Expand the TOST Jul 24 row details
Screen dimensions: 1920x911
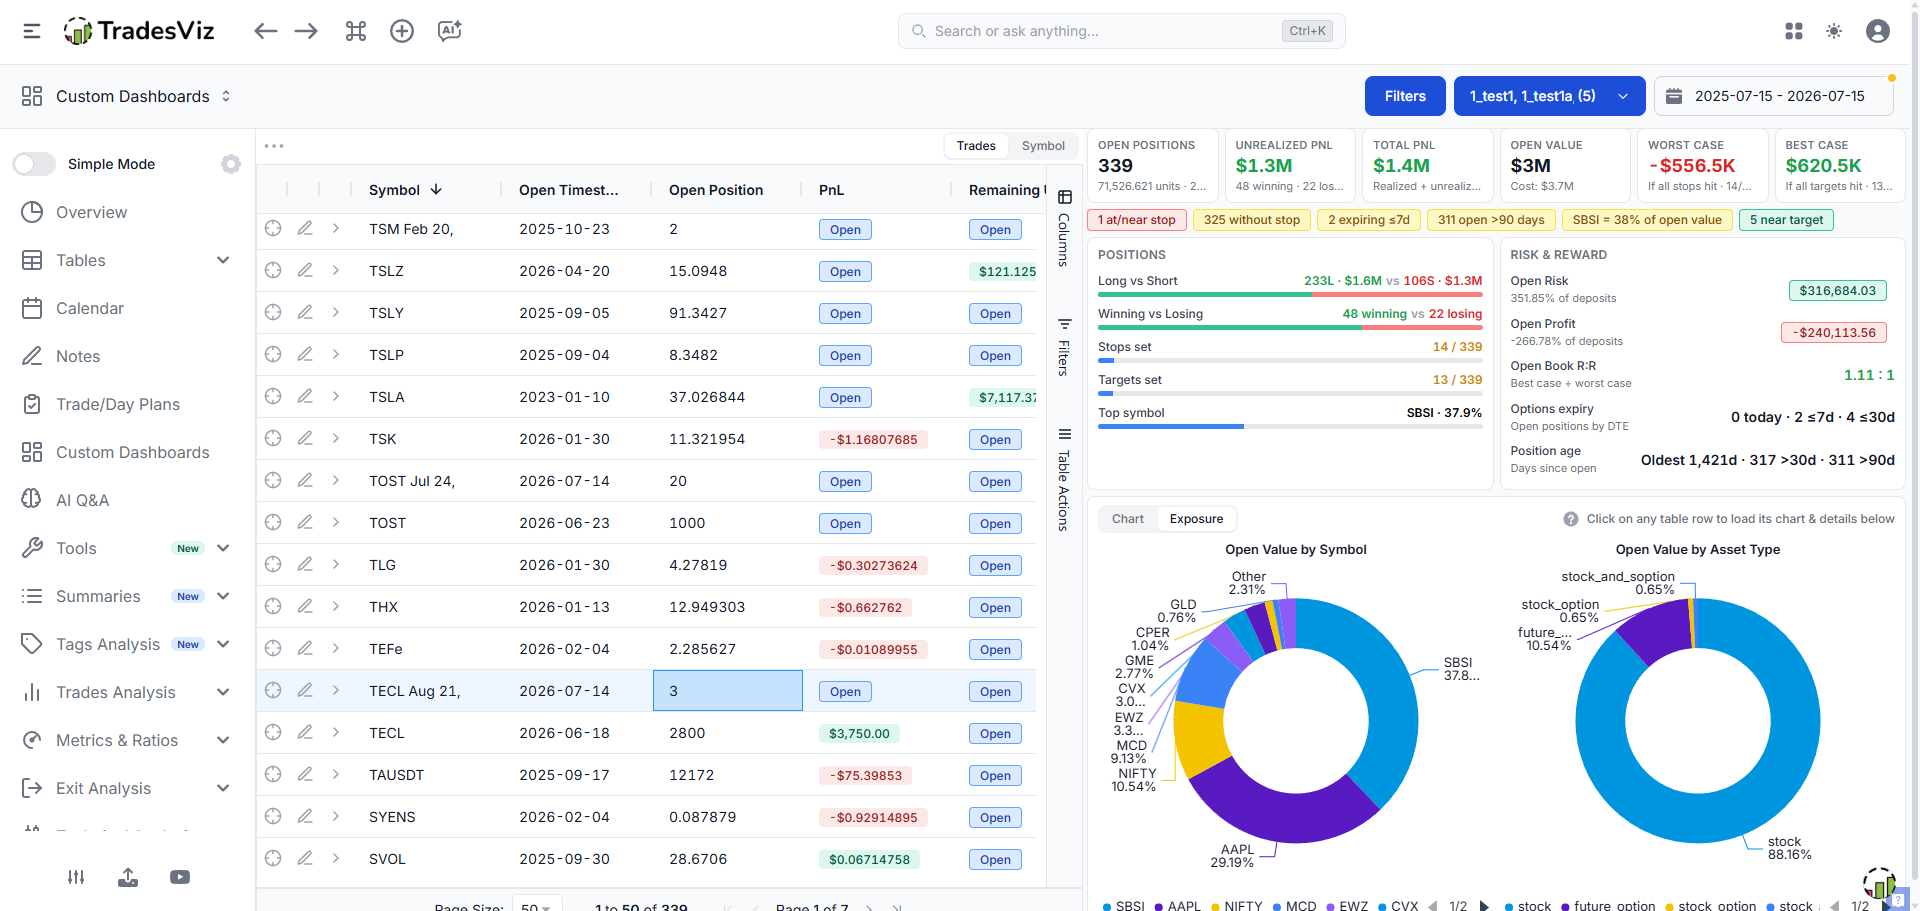tap(336, 480)
